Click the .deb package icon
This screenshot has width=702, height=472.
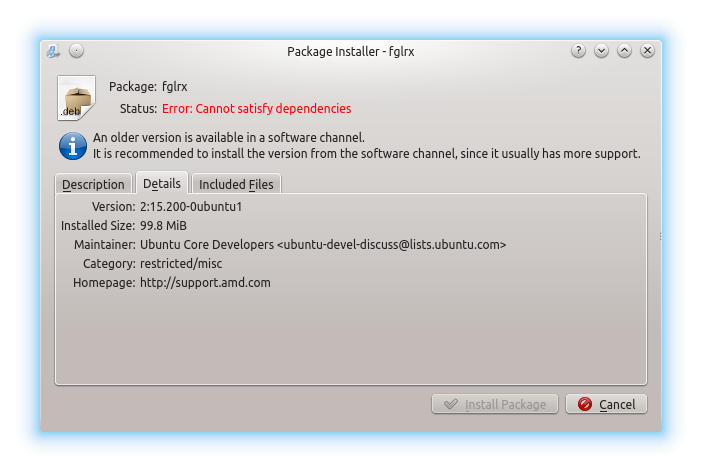click(76, 98)
